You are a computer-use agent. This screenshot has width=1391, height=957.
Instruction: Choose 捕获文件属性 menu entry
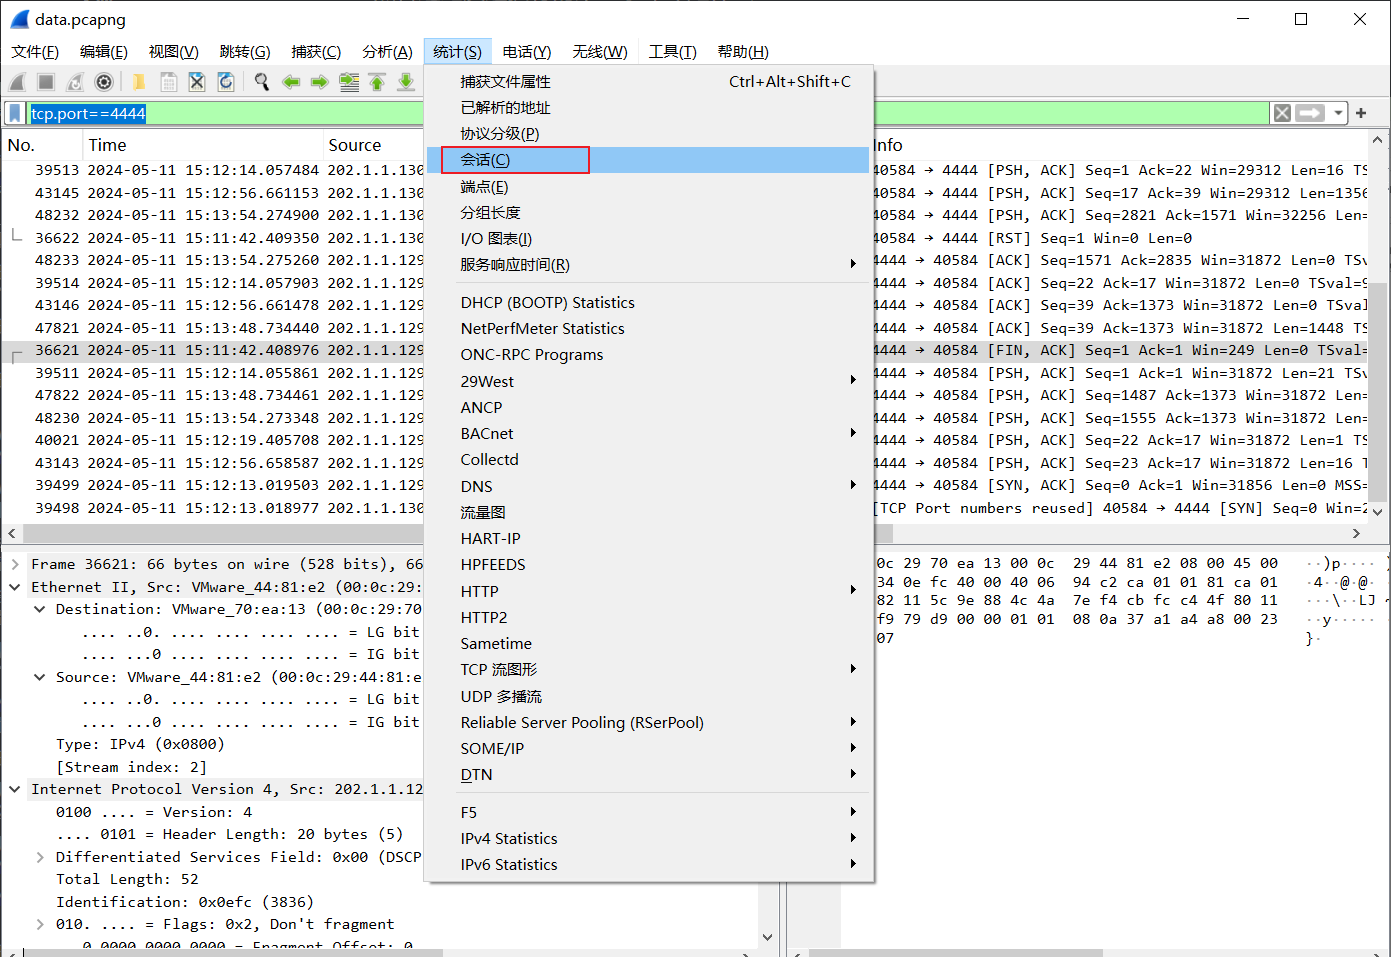[647, 82]
